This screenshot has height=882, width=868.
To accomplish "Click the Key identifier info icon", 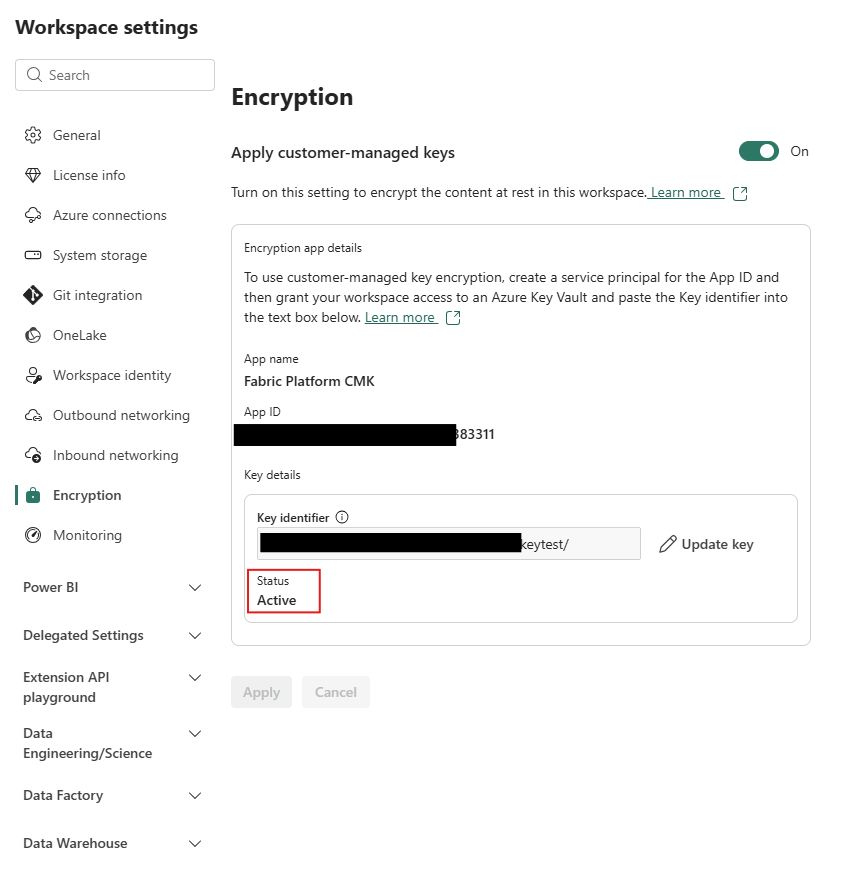I will click(342, 517).
